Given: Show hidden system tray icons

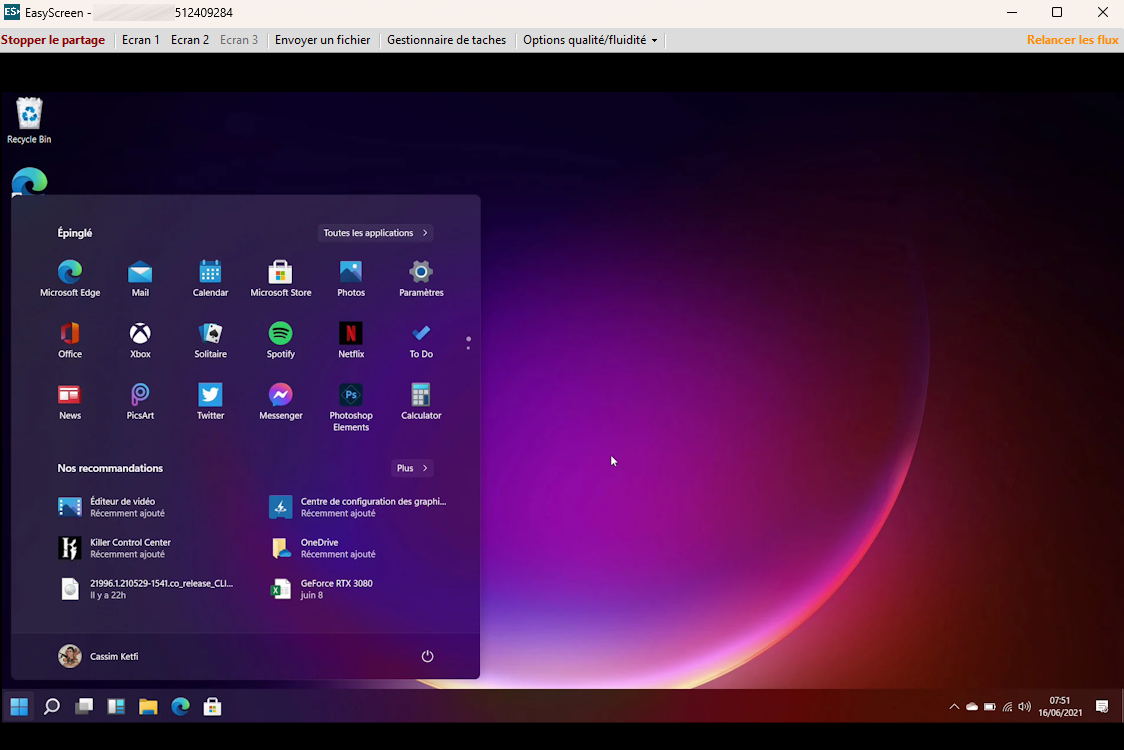Looking at the screenshot, I should (954, 707).
